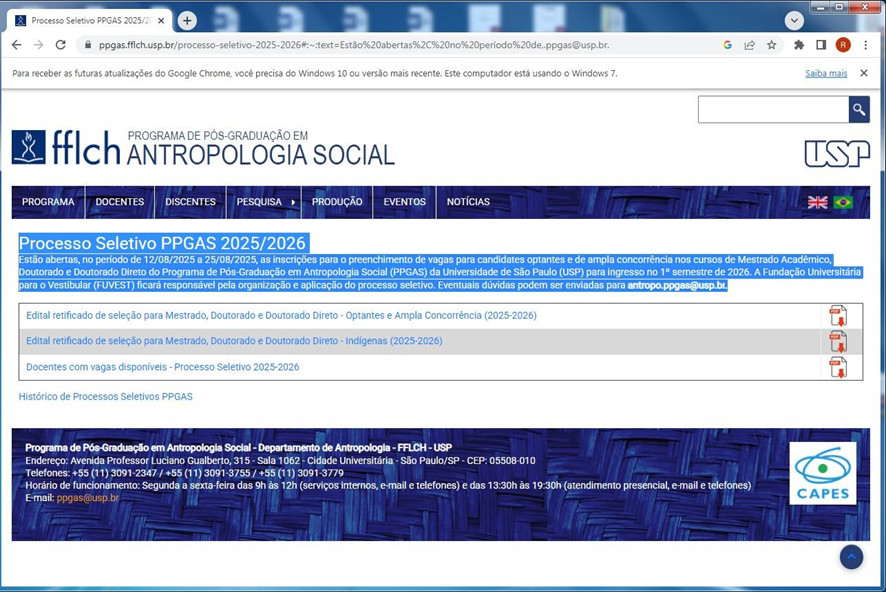Open the Chrome extensions puzzle icon

point(798,45)
